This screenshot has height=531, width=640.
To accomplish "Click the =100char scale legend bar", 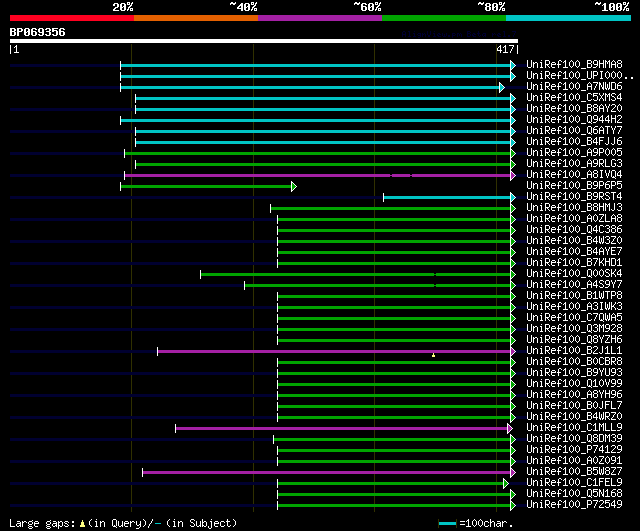I will [447, 524].
